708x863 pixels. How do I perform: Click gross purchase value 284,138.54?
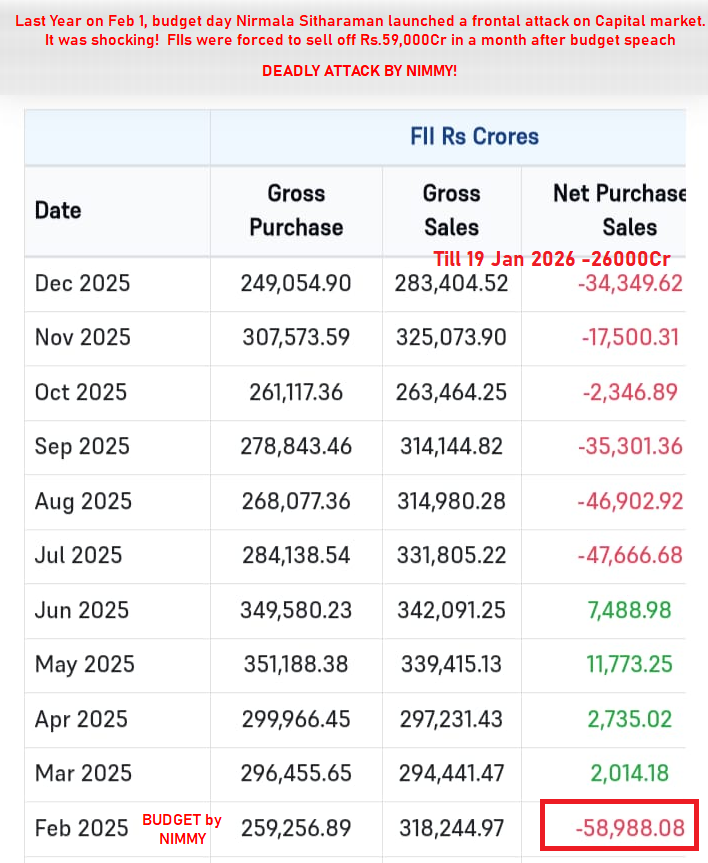click(296, 555)
